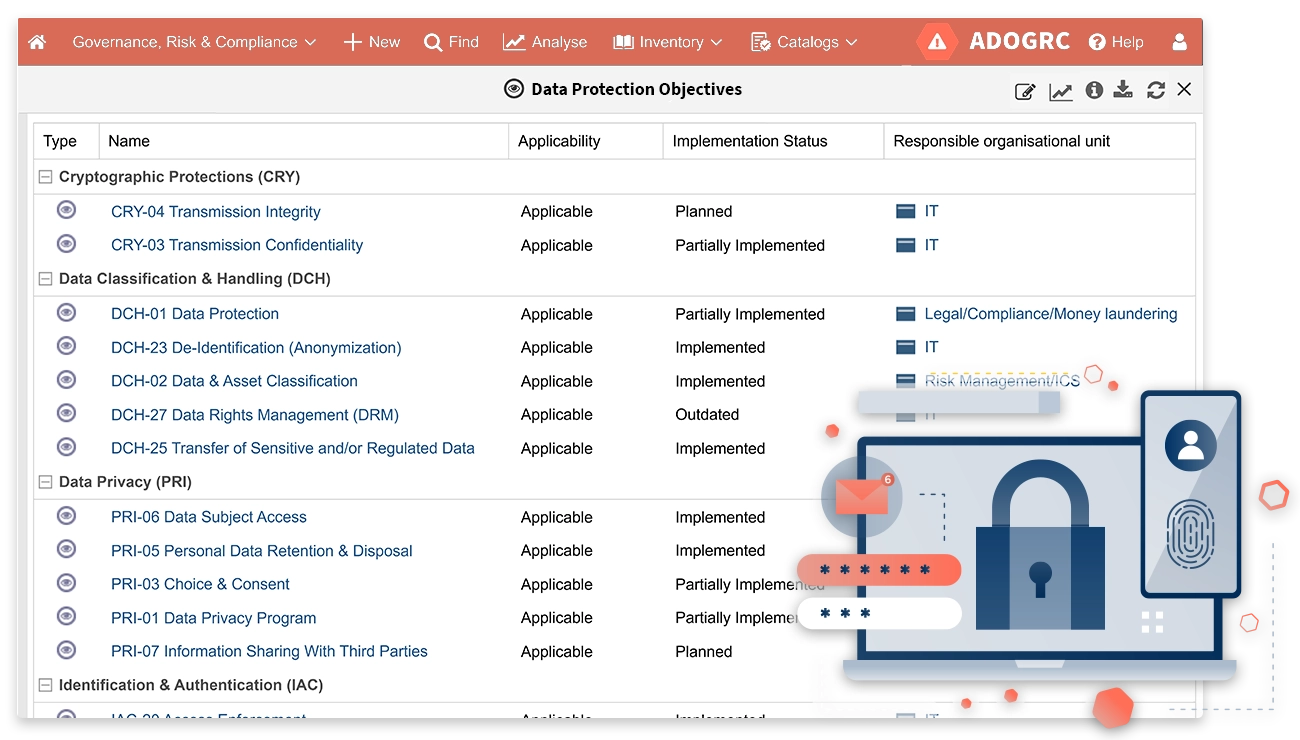Close the Data Protection Objectives panel

click(1184, 90)
